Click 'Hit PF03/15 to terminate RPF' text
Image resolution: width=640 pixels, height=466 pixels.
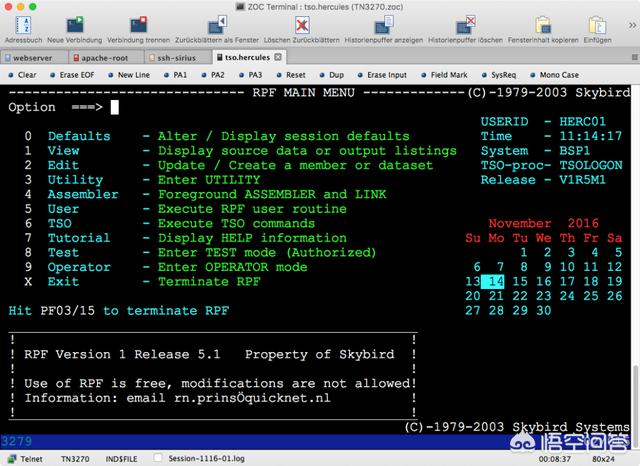(x=118, y=311)
